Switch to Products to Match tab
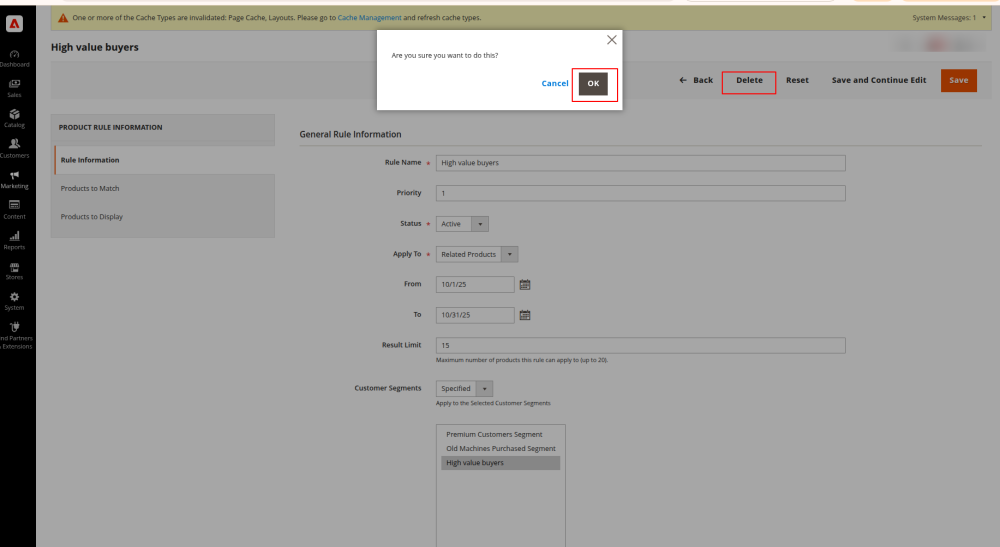 point(90,188)
